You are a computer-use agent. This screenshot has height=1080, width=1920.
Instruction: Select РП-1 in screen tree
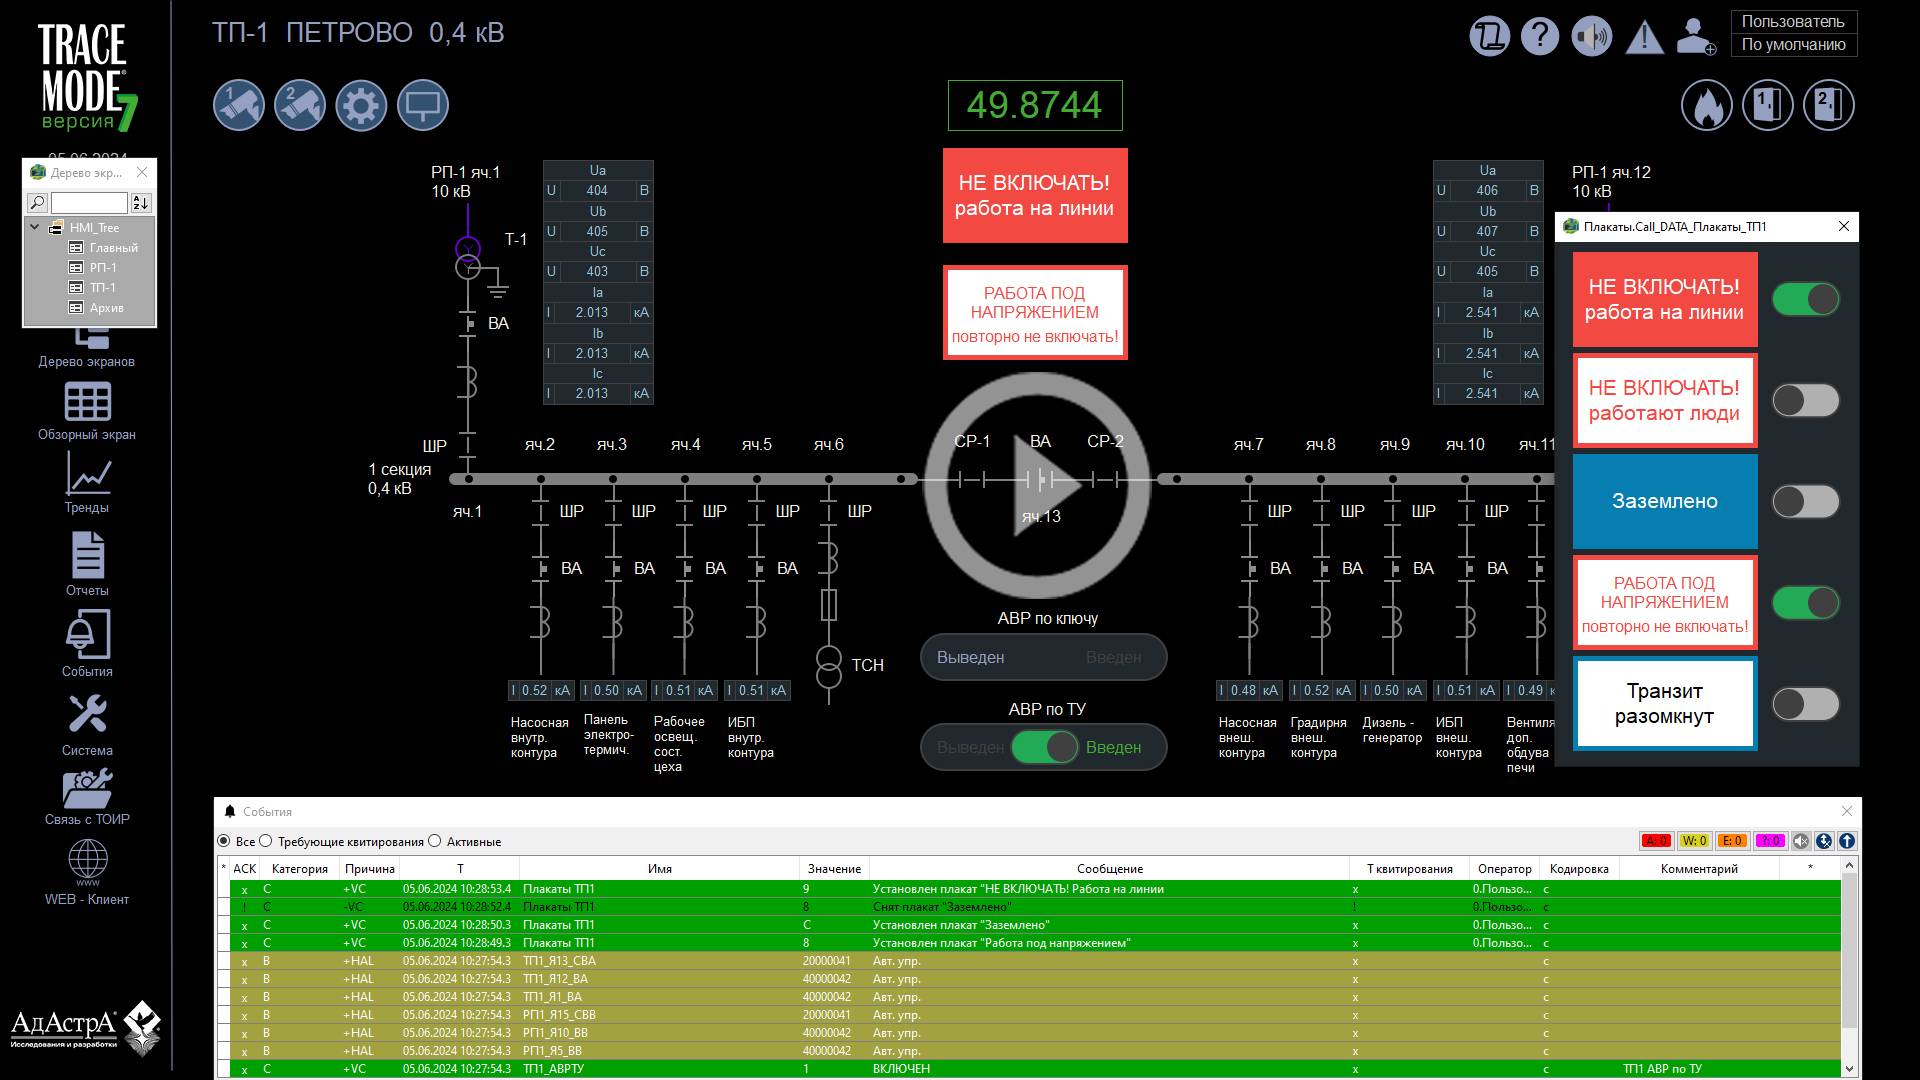(103, 268)
